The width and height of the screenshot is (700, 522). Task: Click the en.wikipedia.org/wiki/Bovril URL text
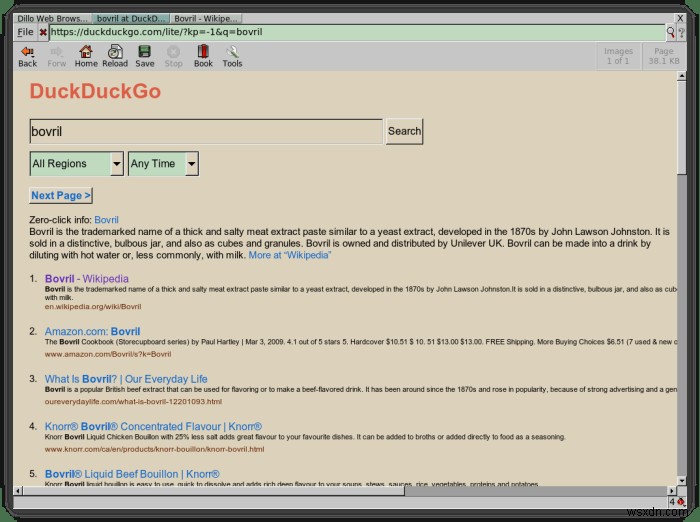tap(93, 307)
